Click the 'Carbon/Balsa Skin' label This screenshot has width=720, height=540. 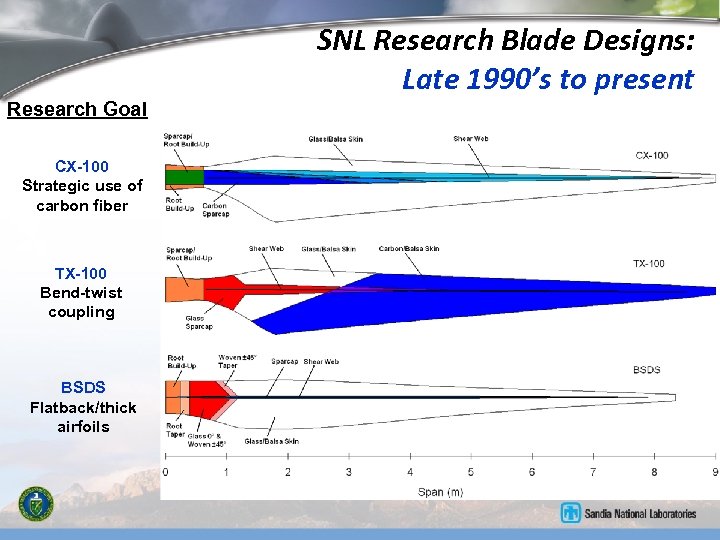tap(409, 248)
